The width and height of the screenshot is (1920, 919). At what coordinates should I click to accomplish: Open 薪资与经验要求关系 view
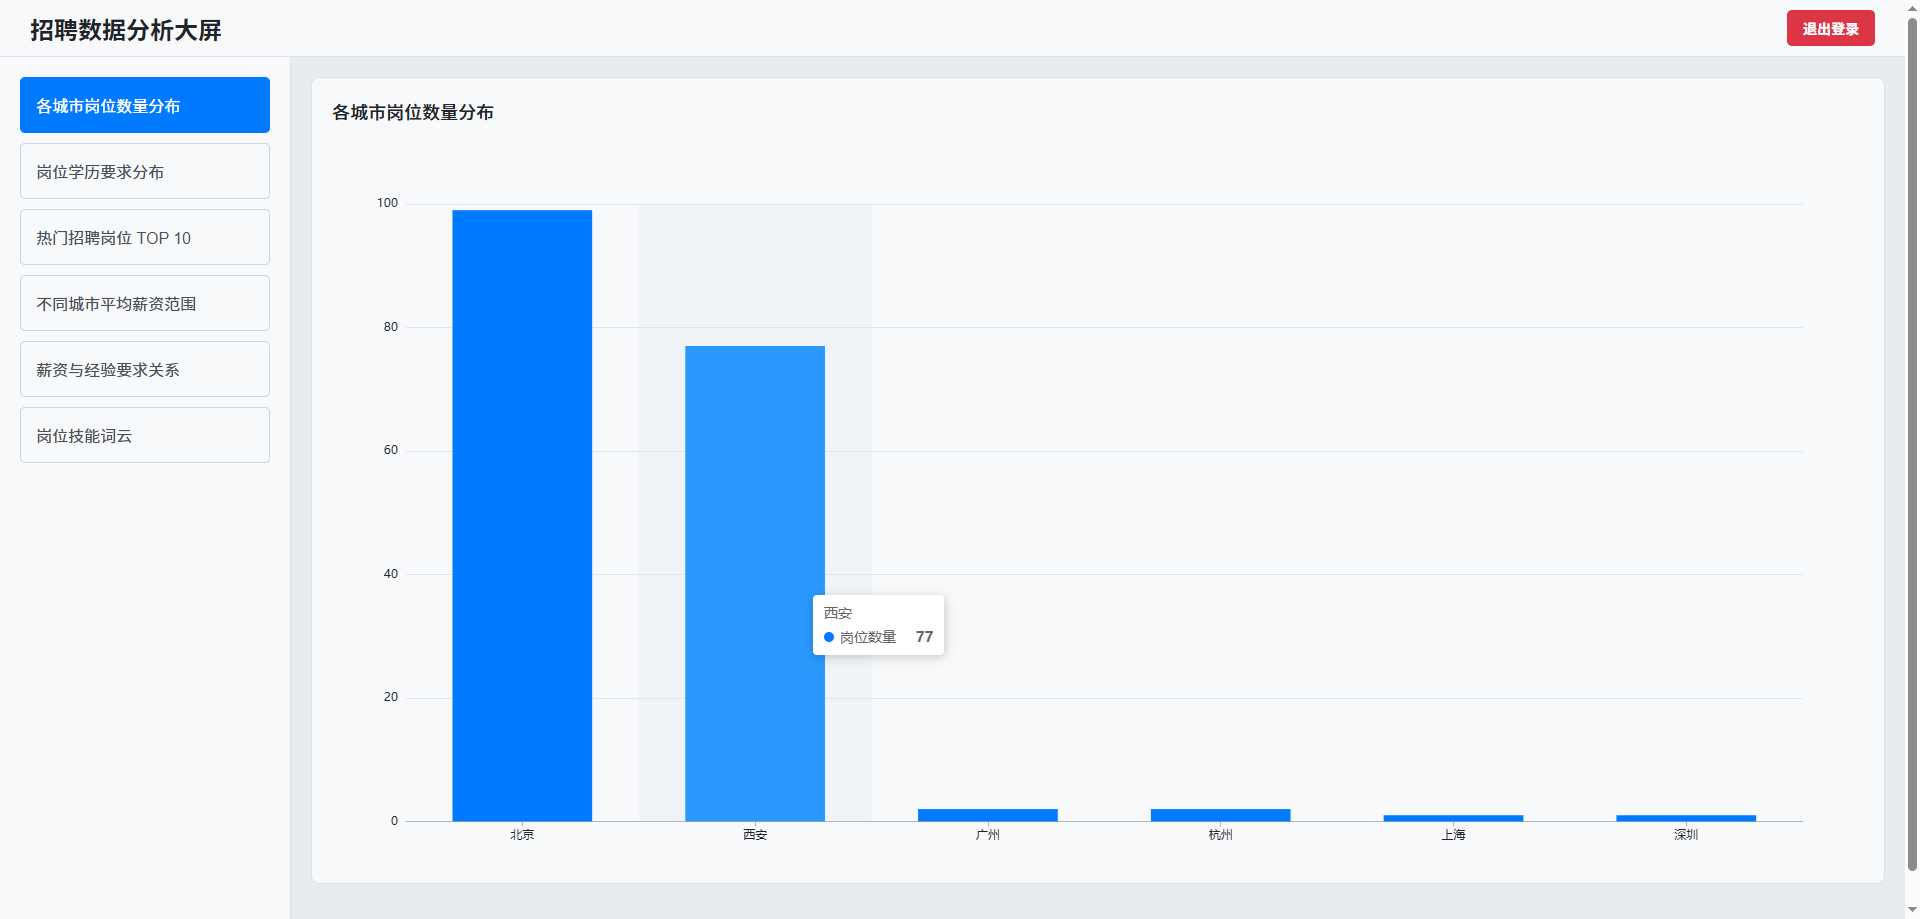coord(145,369)
